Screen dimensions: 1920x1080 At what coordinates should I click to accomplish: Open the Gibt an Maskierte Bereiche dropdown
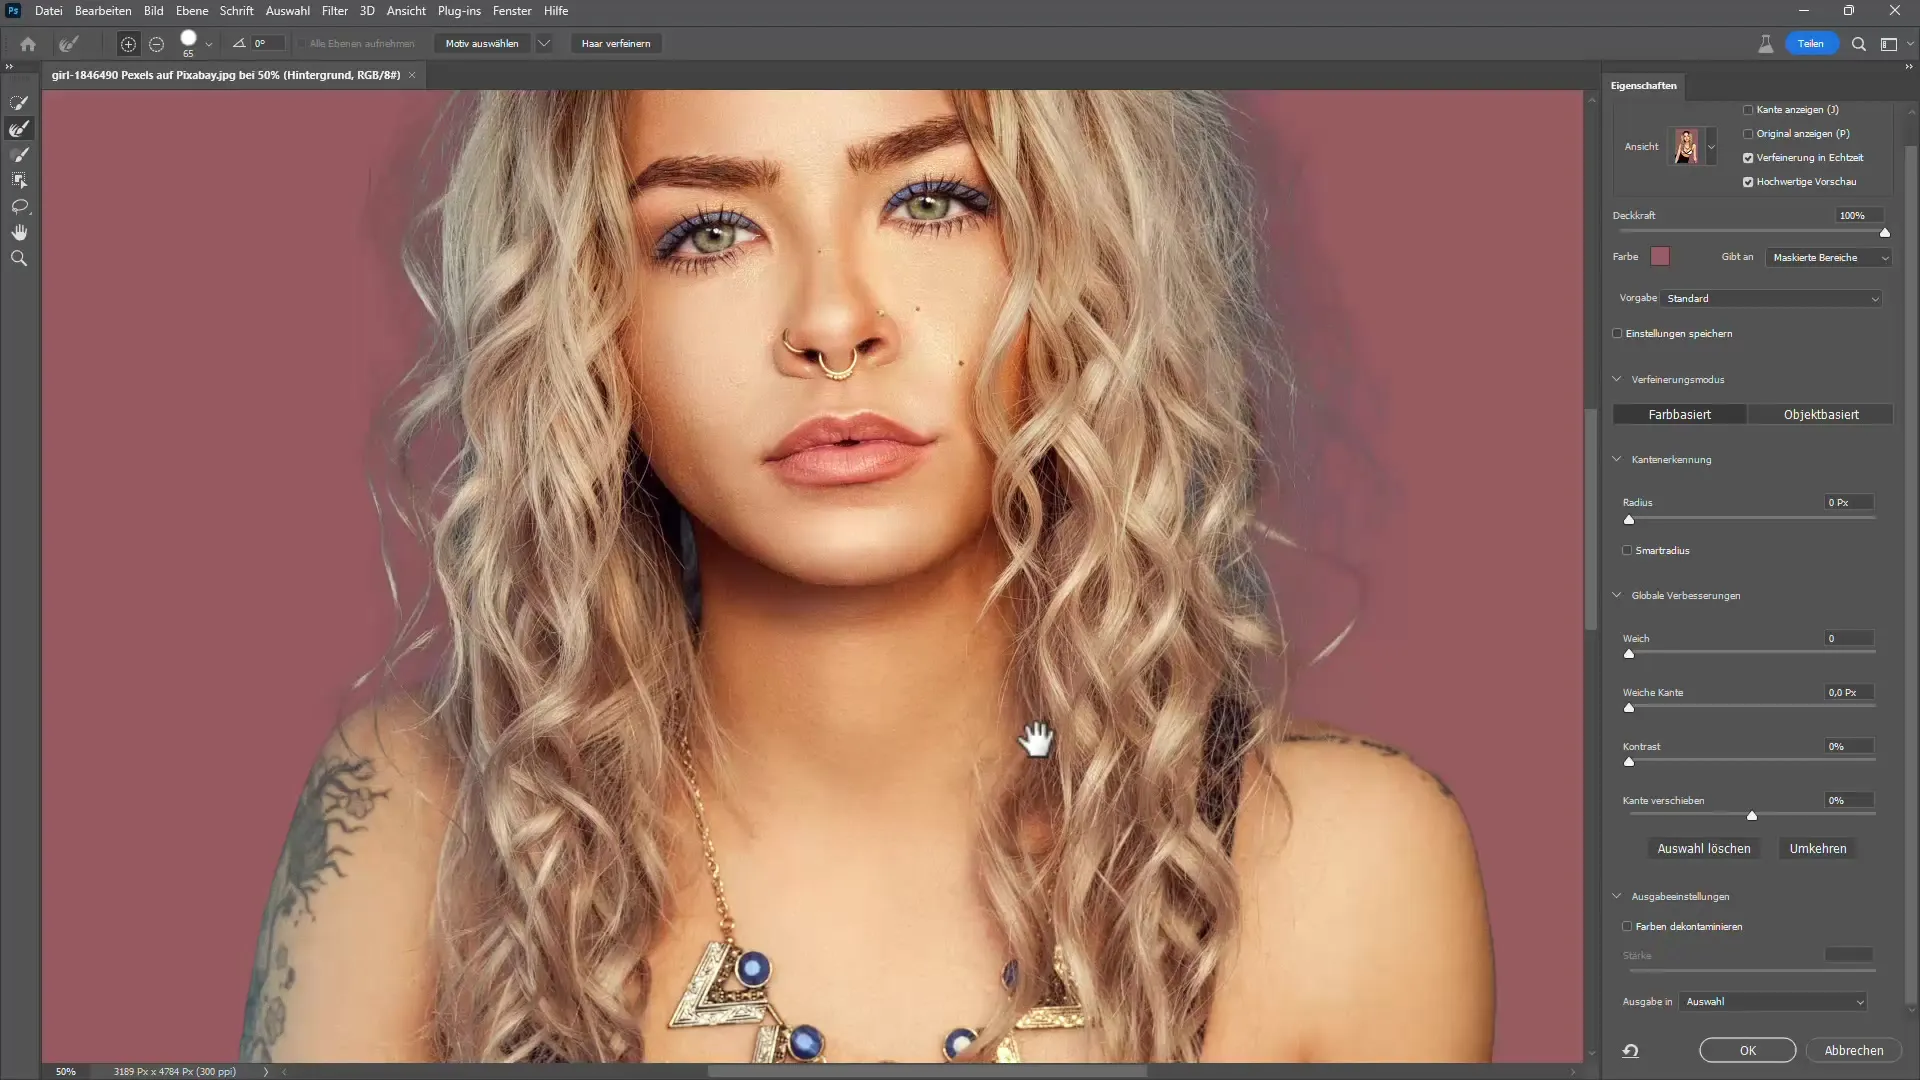1829,258
